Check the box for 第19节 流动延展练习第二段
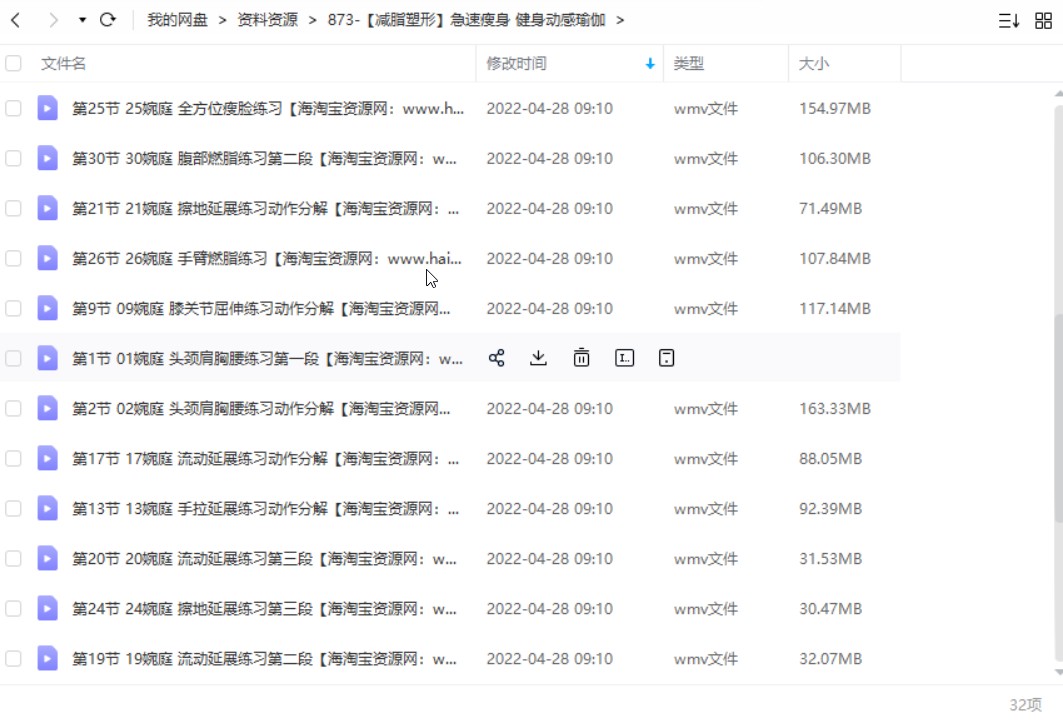The height and width of the screenshot is (723, 1063). pos(13,659)
